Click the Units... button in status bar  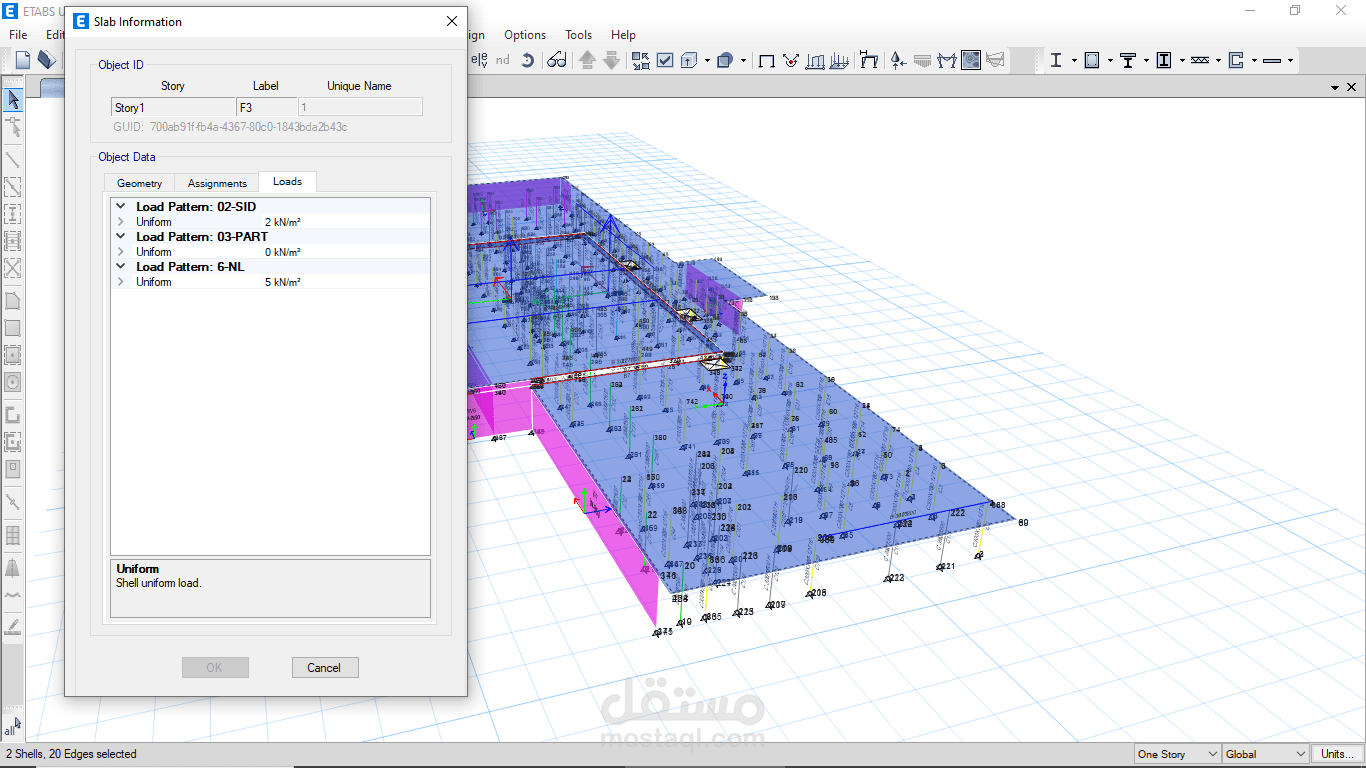(1335, 754)
